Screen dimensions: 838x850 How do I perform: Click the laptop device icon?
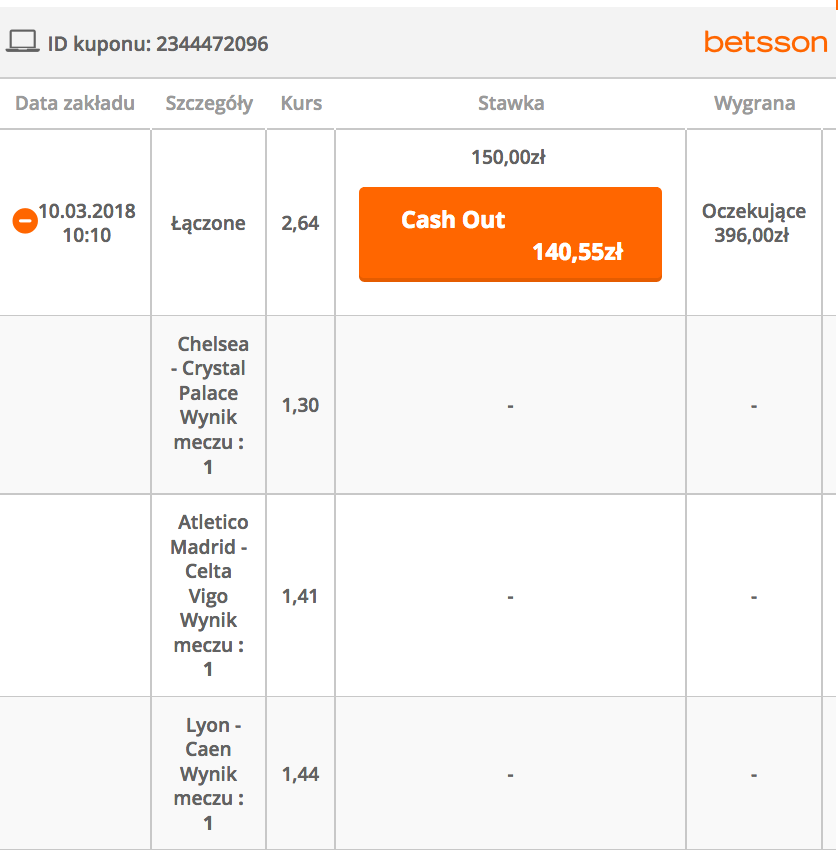pos(22,42)
